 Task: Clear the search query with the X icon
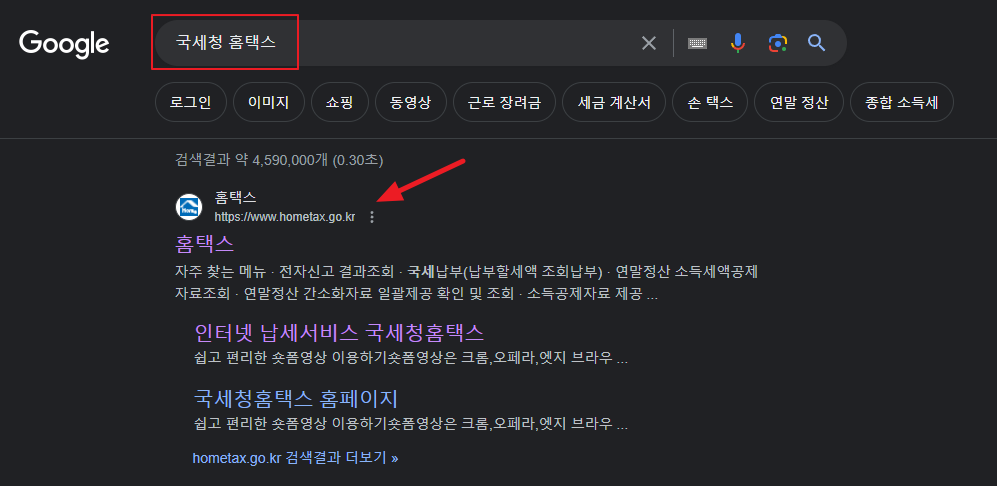coord(649,43)
